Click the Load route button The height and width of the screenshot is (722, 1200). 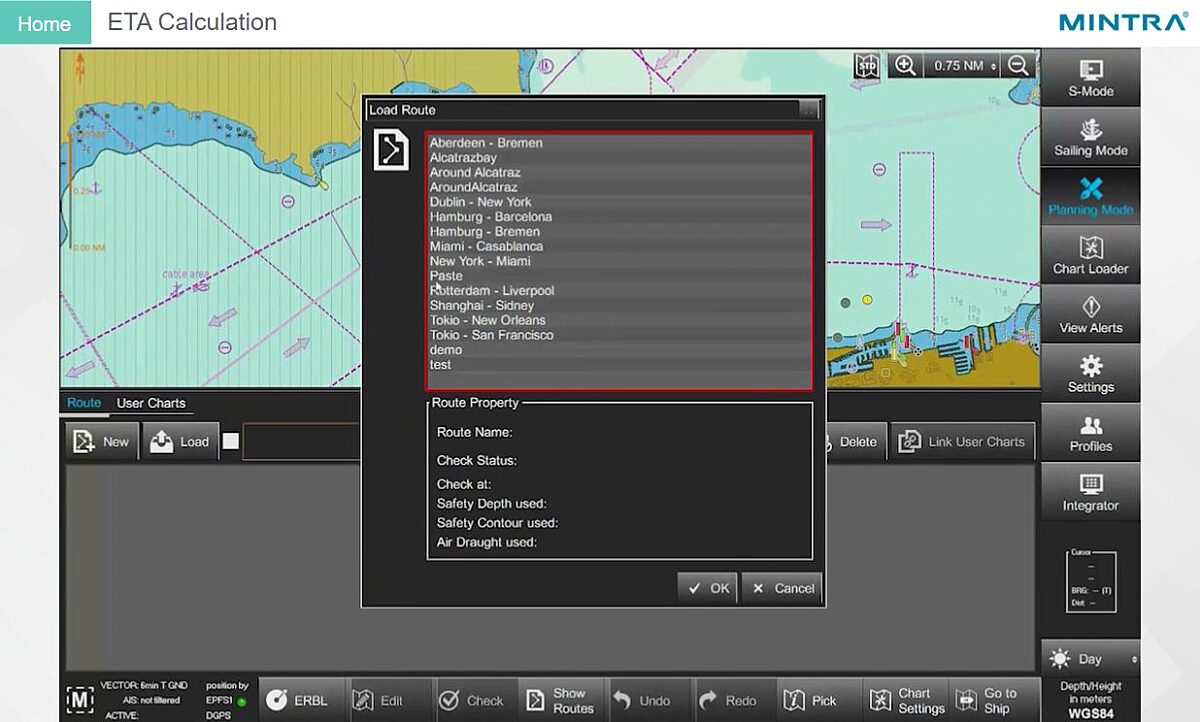pyautogui.click(x=180, y=442)
